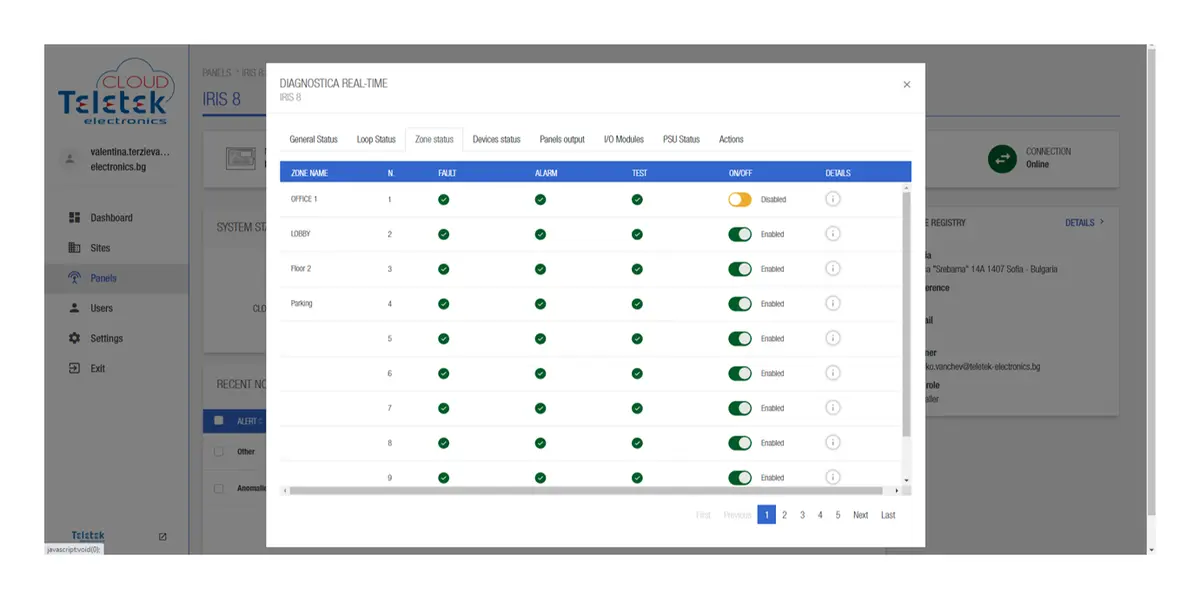Click fault status check for Parking
1200x599 pixels.
[443, 304]
